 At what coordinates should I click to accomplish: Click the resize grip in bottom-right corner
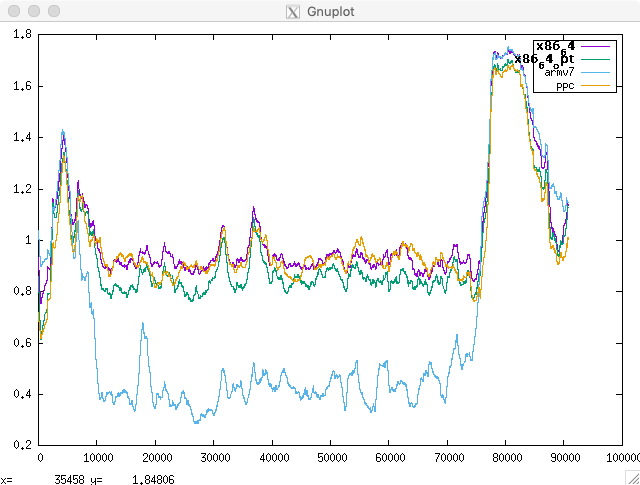[x=632, y=478]
